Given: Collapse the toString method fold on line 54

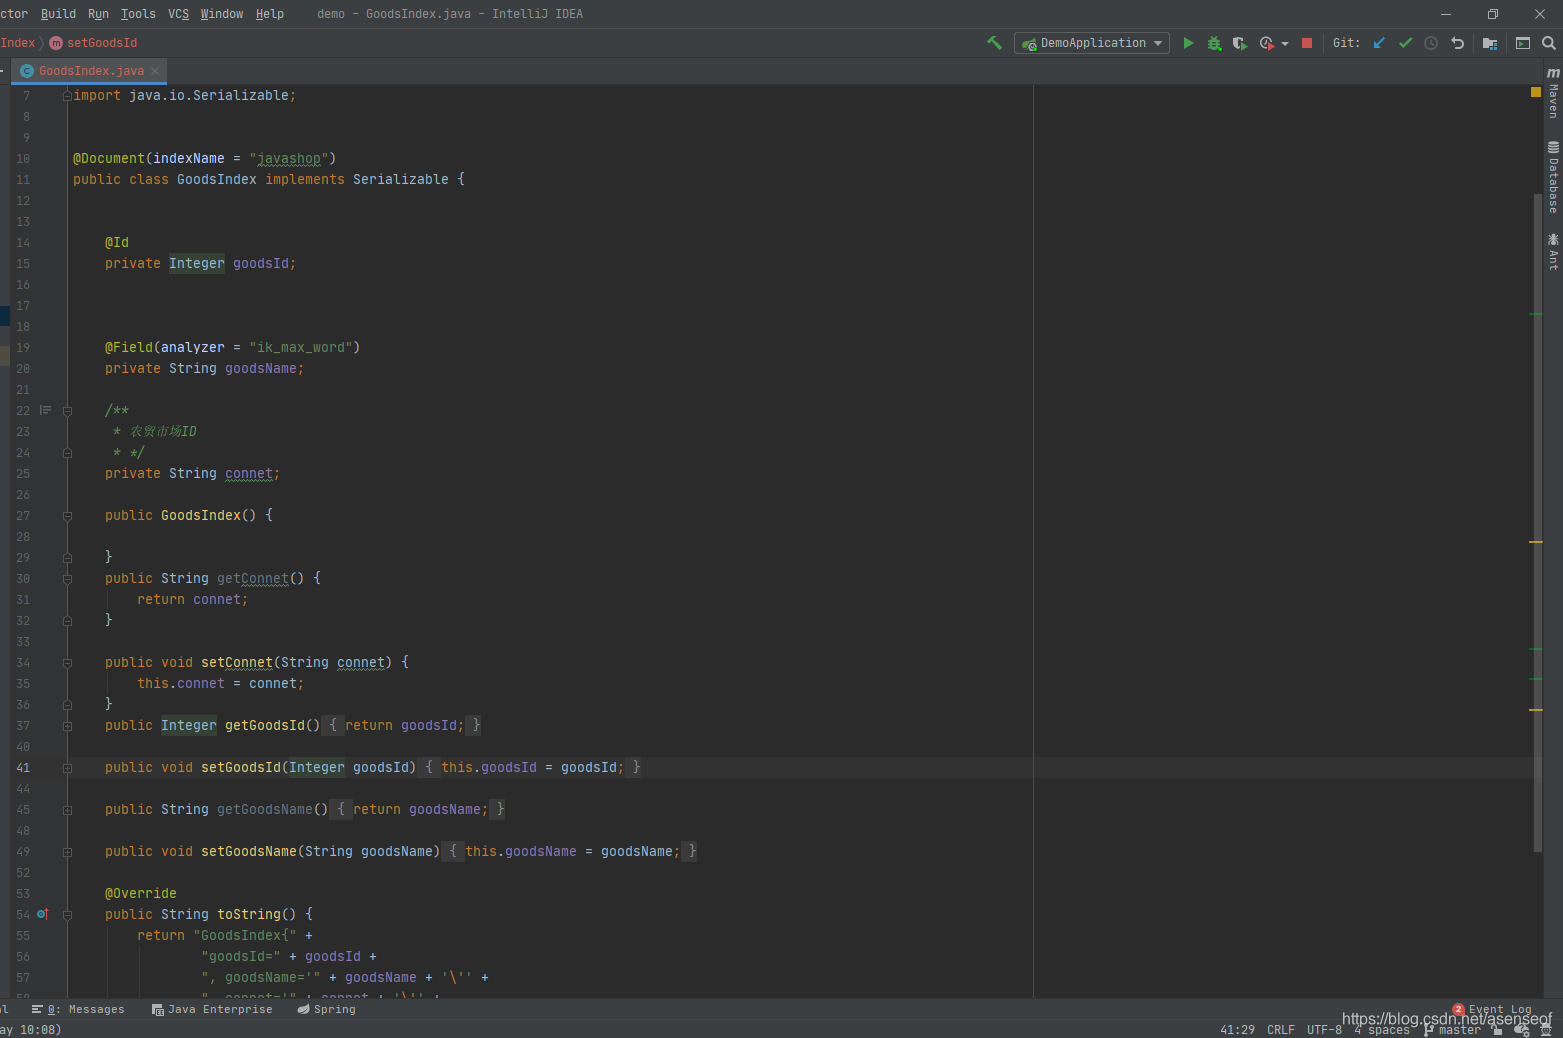Looking at the screenshot, I should click(x=67, y=915).
